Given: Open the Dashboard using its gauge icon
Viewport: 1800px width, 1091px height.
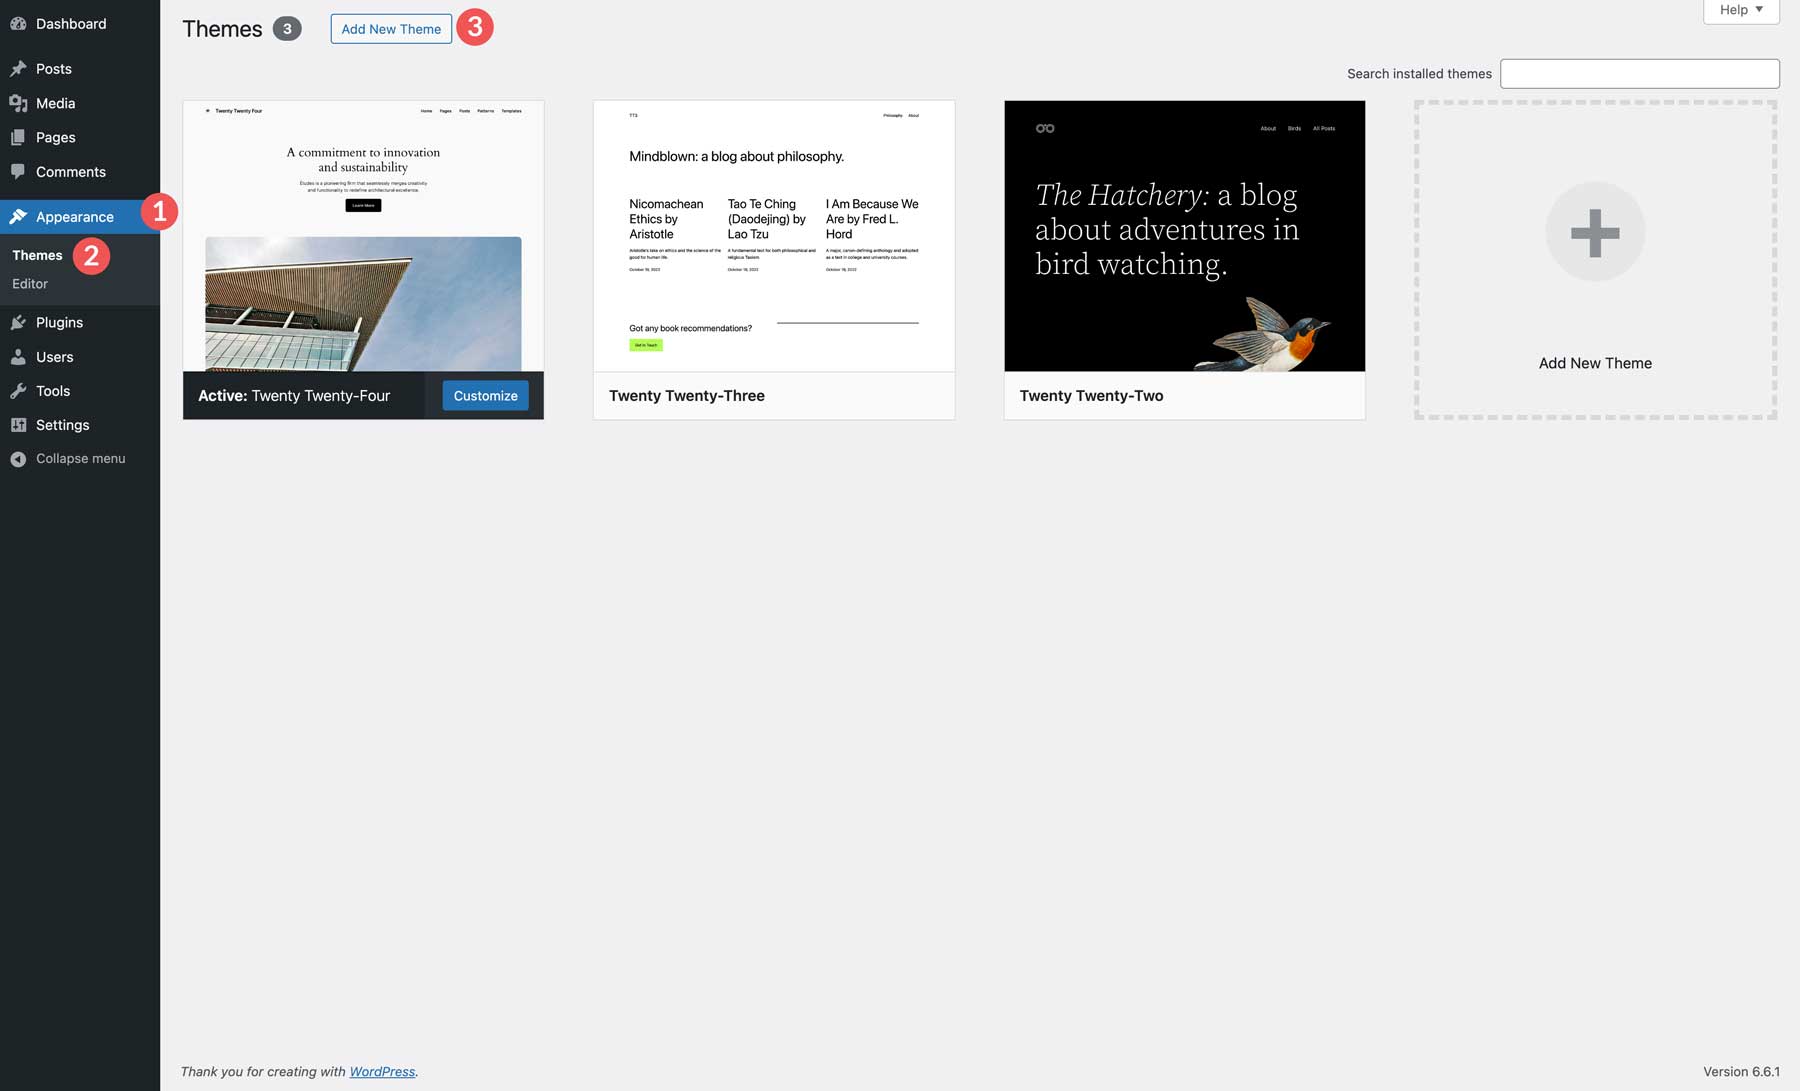Looking at the screenshot, I should click(x=18, y=23).
